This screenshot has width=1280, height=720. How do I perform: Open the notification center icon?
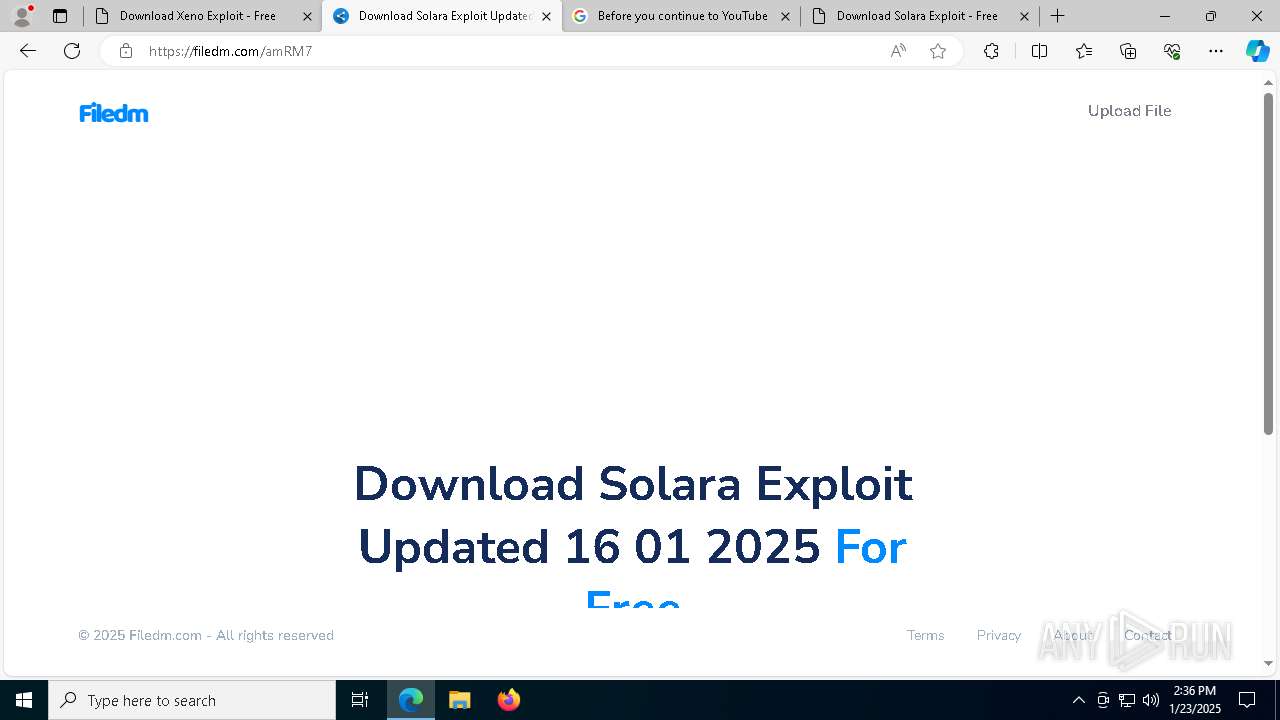pos(1247,700)
